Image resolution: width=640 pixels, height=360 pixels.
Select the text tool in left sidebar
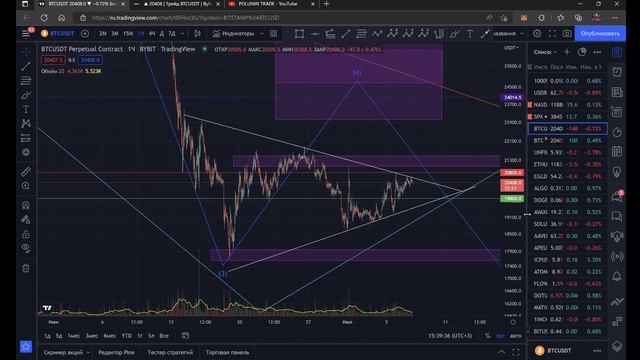(26, 109)
